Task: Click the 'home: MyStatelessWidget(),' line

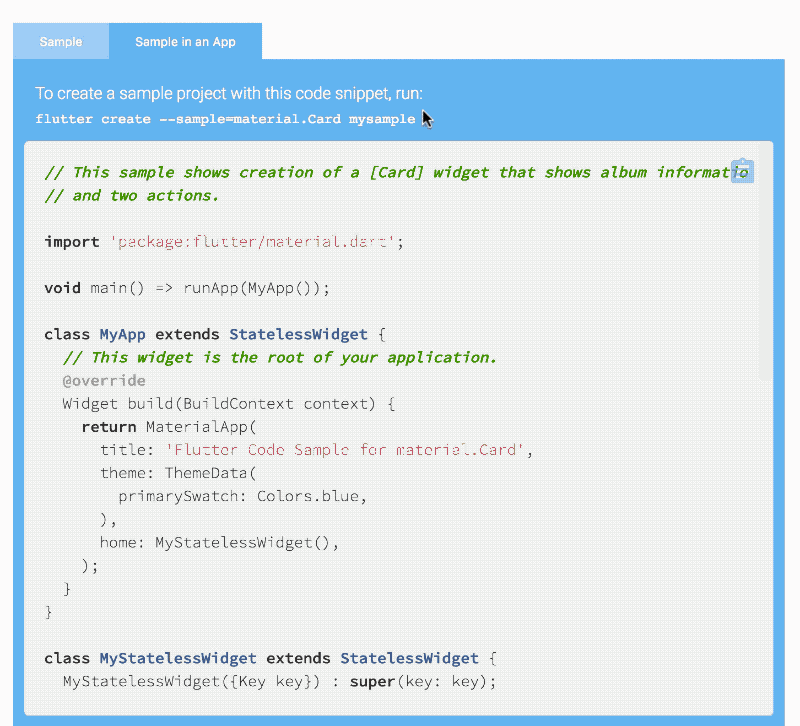Action: 219,543
